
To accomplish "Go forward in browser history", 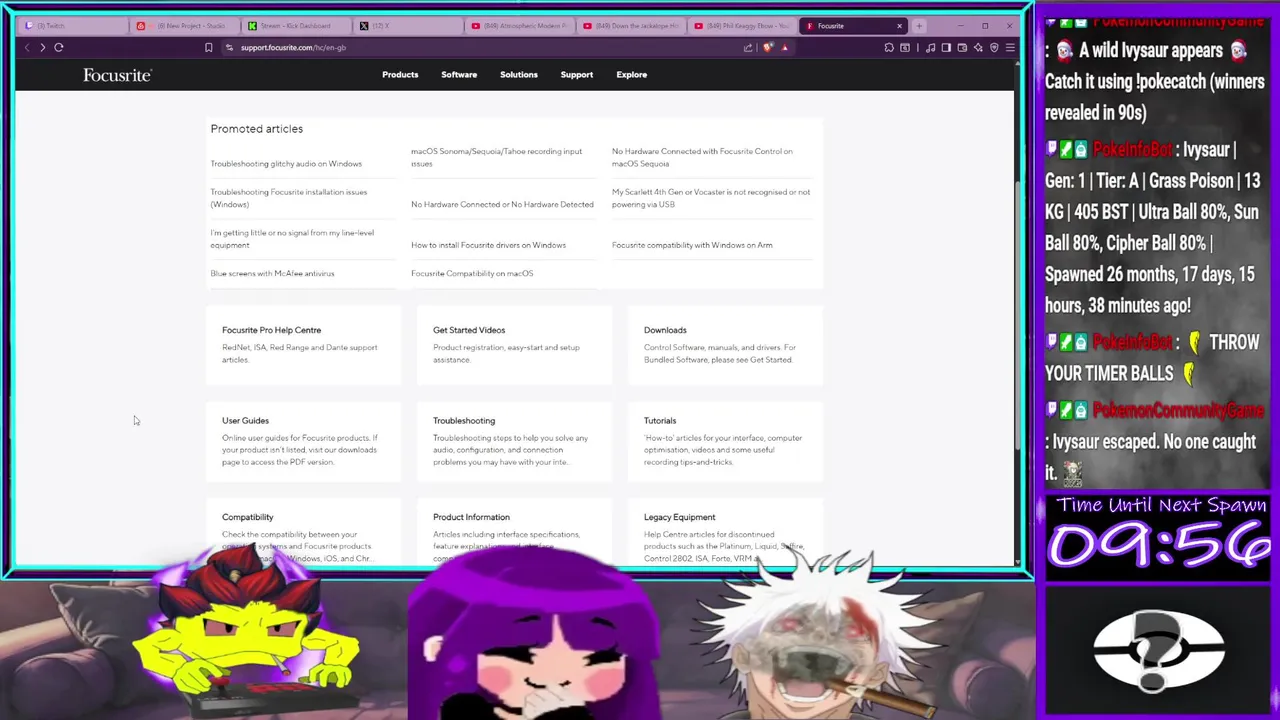I will pos(42,47).
